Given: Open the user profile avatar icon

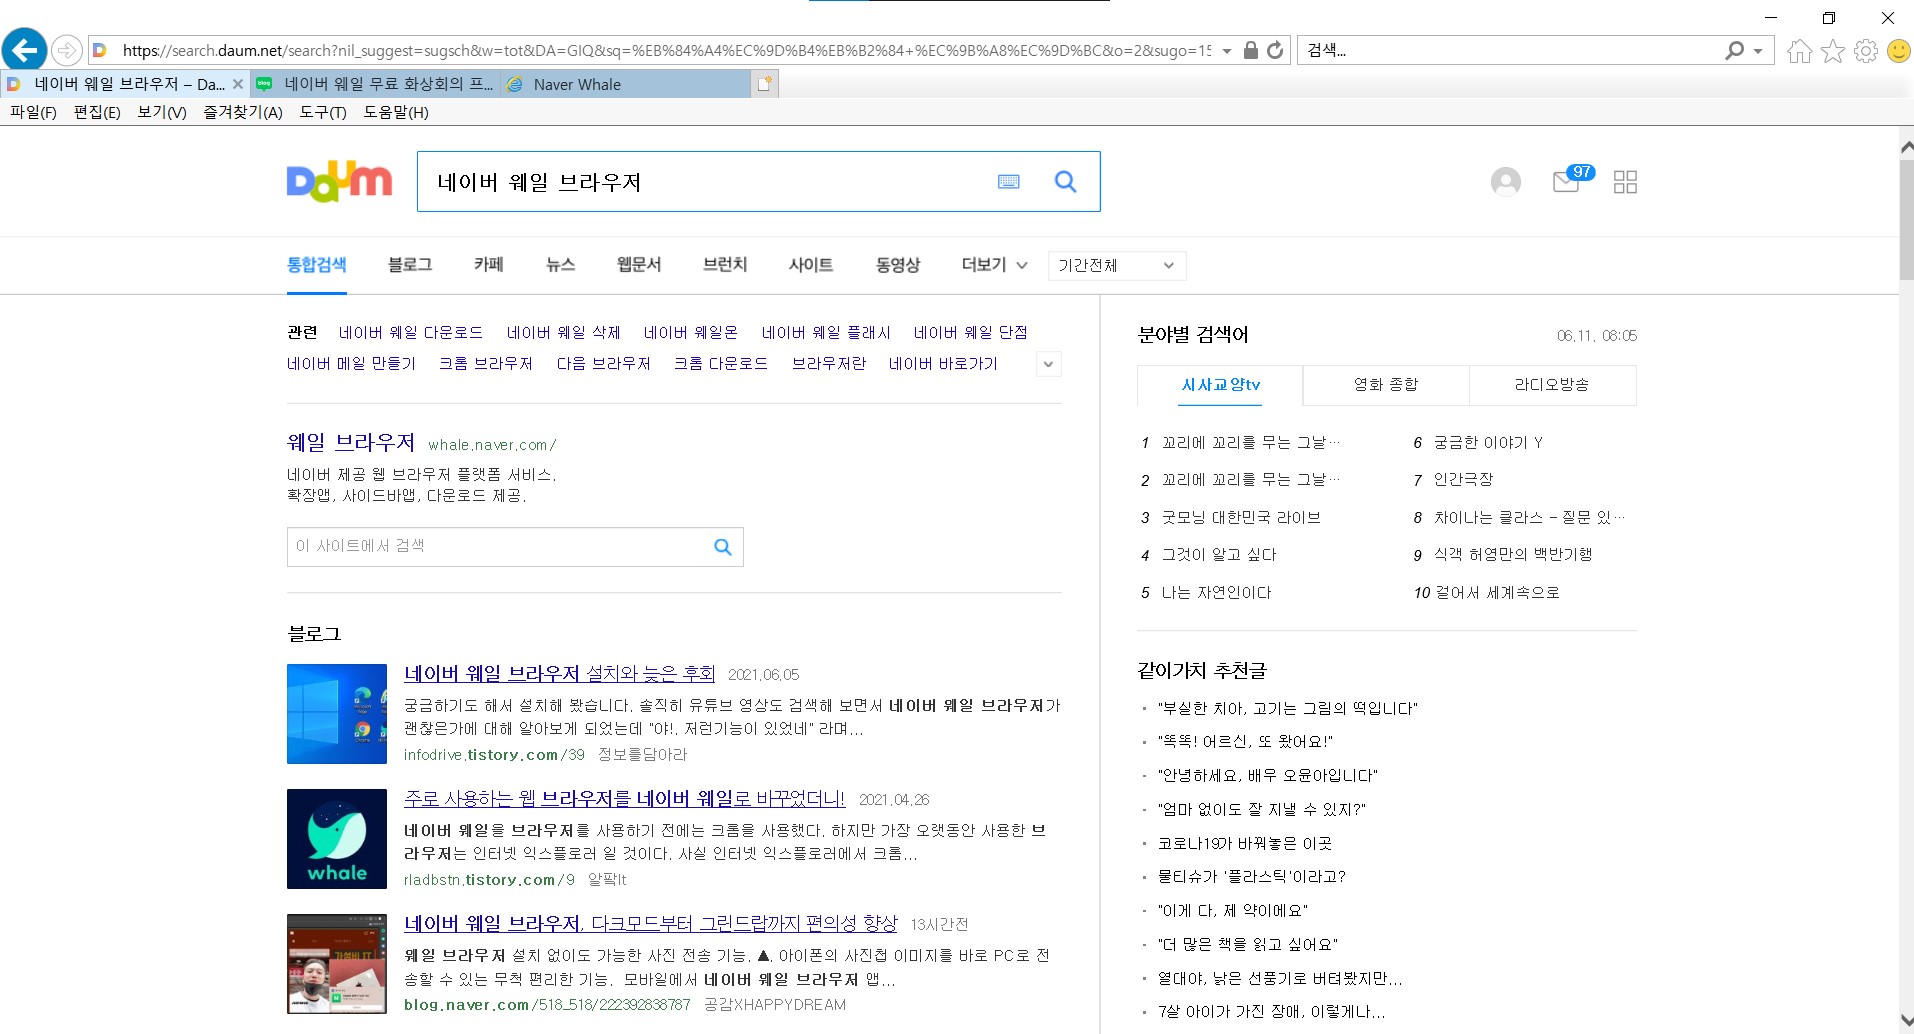Looking at the screenshot, I should 1506,181.
